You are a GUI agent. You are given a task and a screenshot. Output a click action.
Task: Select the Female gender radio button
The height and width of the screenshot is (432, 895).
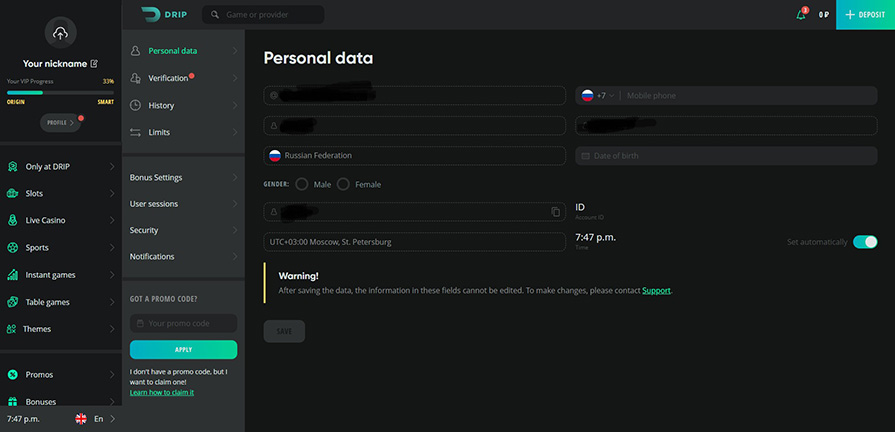tap(344, 184)
